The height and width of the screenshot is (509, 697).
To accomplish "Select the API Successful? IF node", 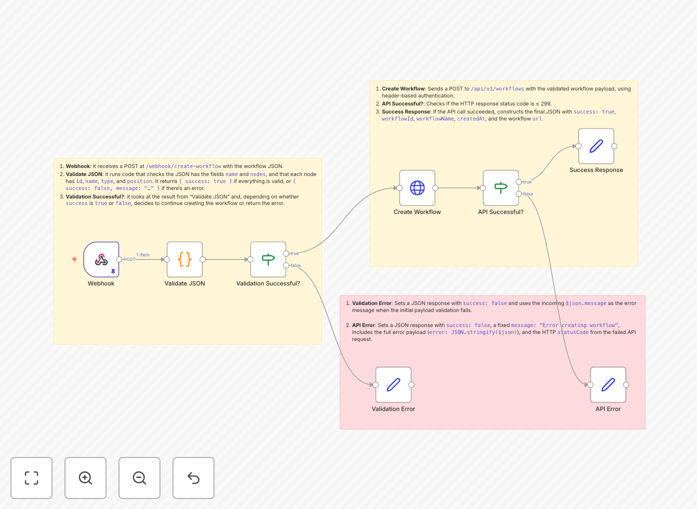I will [x=501, y=188].
